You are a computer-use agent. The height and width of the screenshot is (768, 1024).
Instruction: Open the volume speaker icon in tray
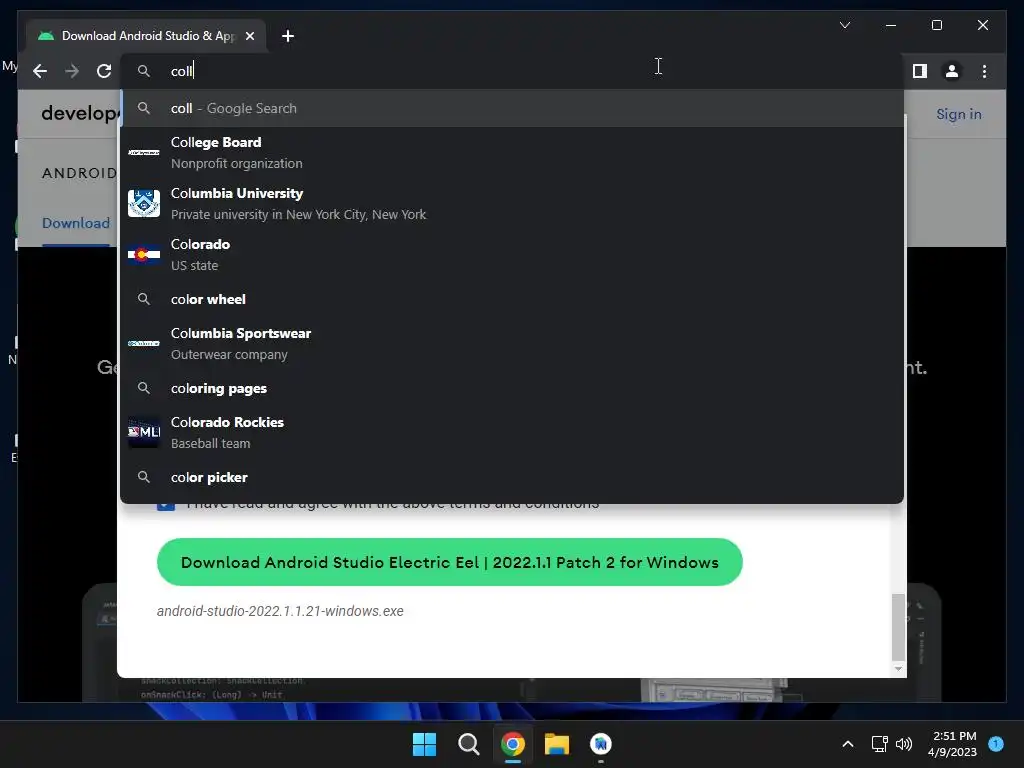pyautogui.click(x=904, y=744)
